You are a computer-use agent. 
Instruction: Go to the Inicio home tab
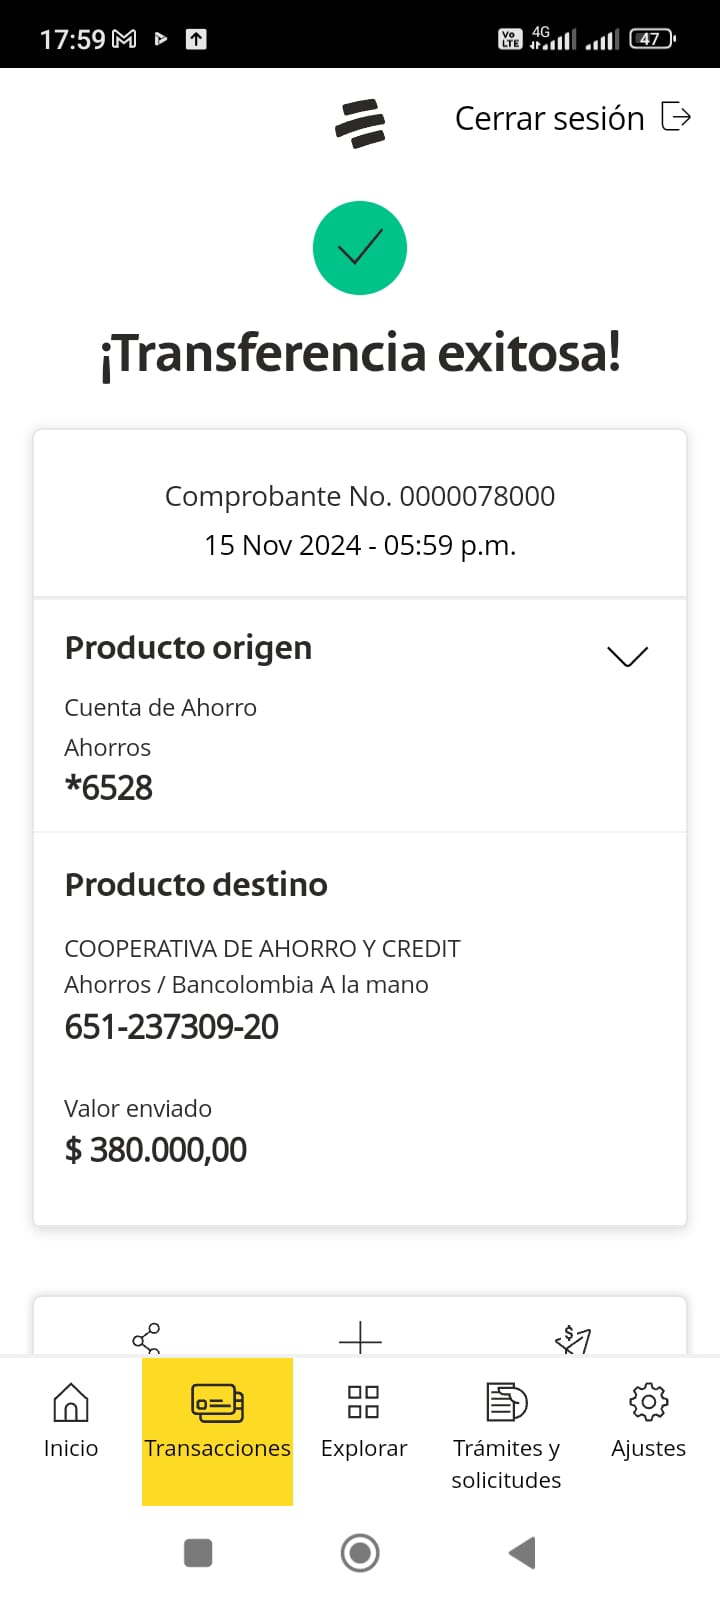click(71, 1420)
